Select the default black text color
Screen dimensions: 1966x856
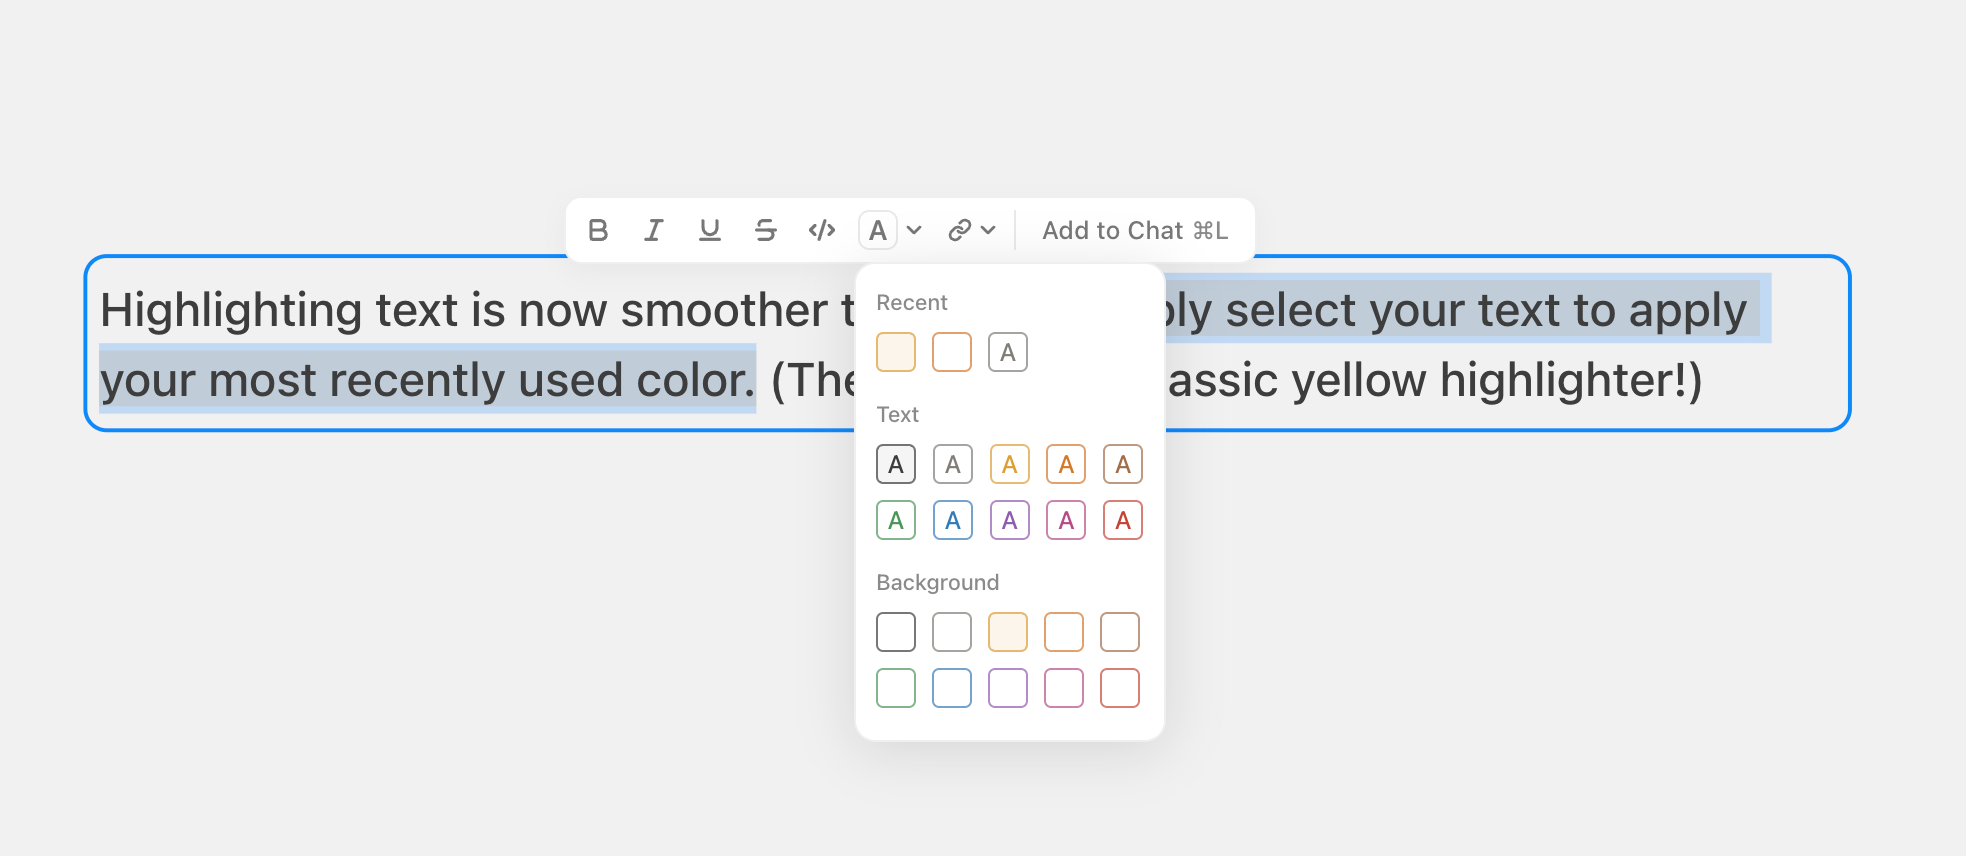tap(895, 463)
